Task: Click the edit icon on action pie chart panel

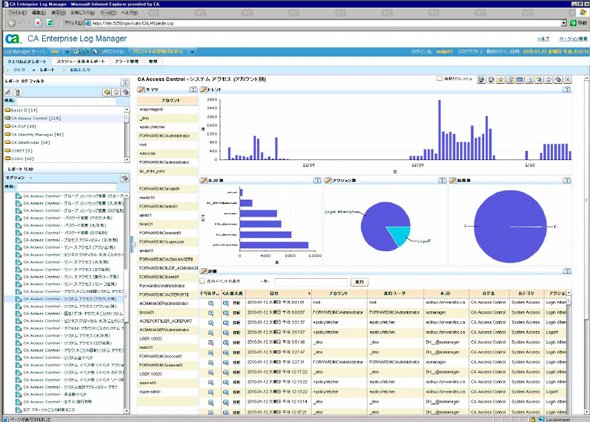Action: click(x=328, y=181)
